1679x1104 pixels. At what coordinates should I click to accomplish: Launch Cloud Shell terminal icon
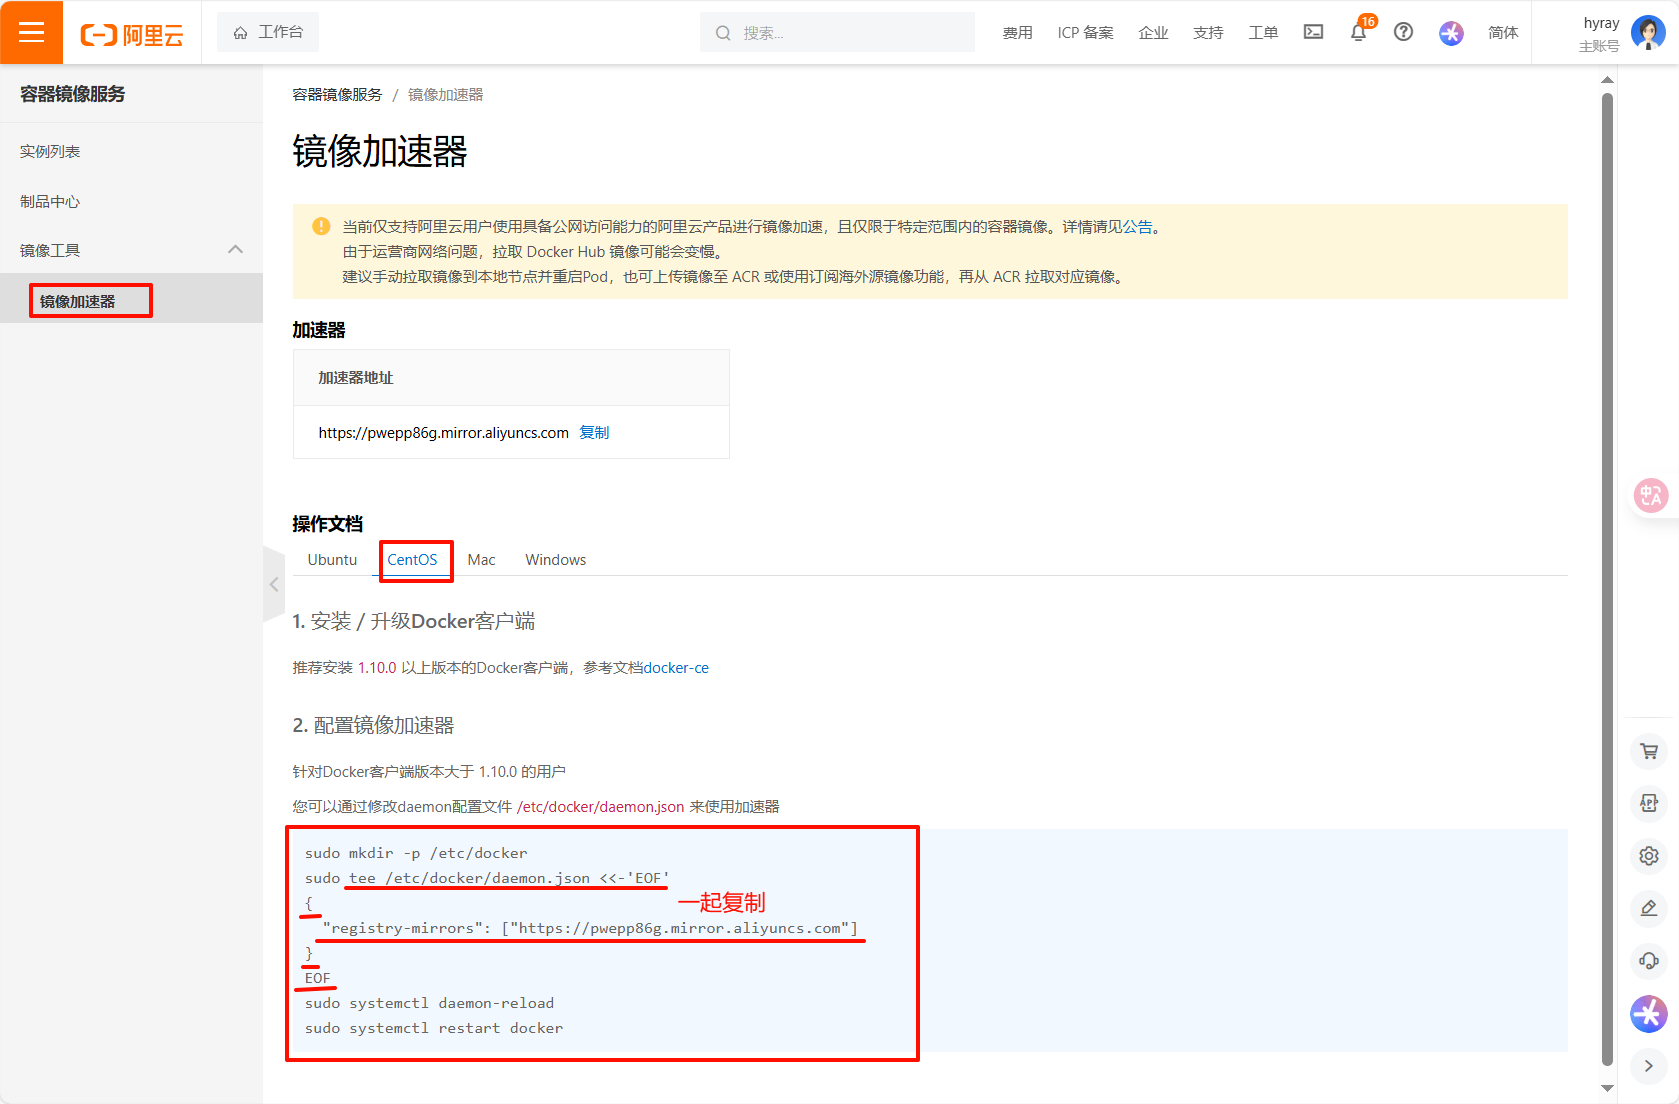pos(1313,32)
